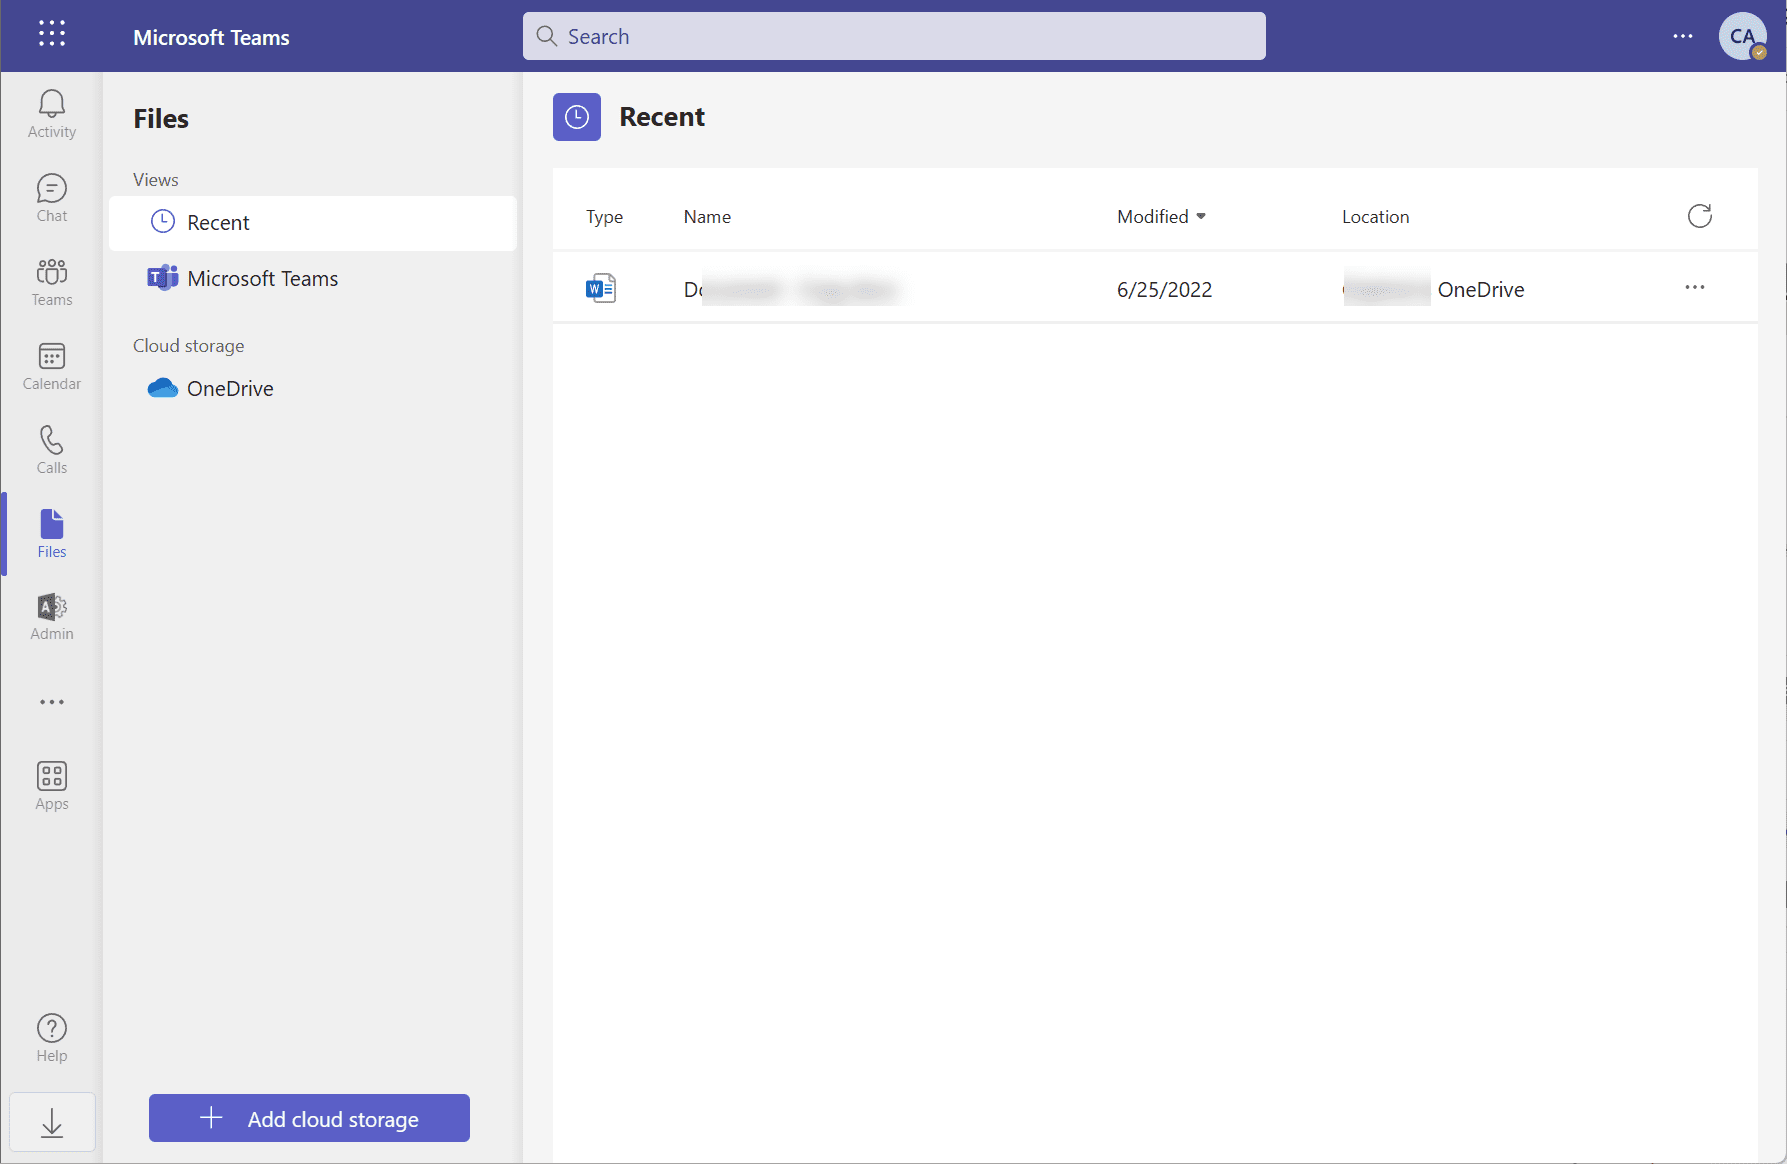Click the Location column header

tap(1375, 217)
